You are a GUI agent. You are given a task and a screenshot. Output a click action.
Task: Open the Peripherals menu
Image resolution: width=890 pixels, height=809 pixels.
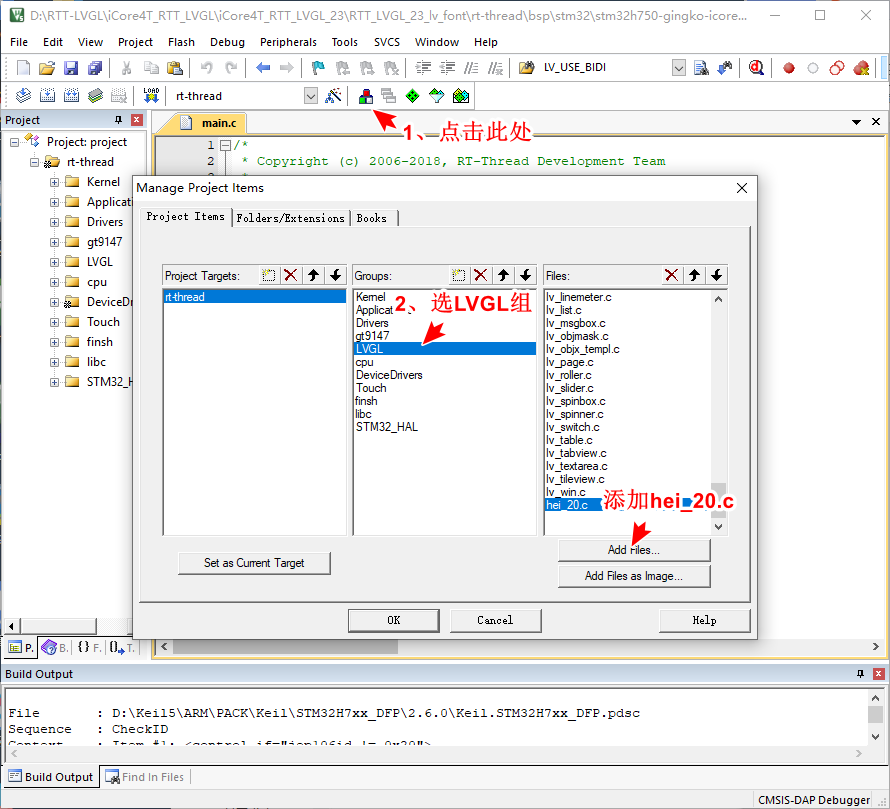tap(288, 42)
